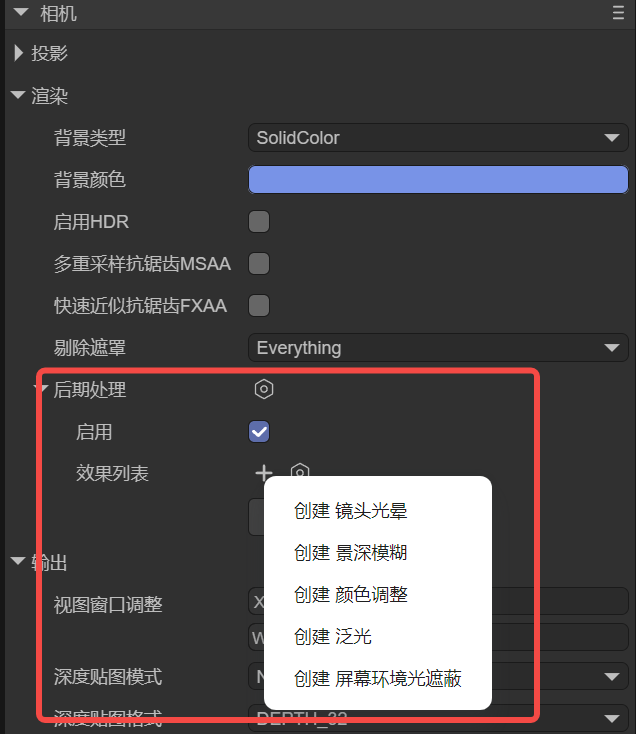Choose 创建 颜色调整 menu entry
This screenshot has width=636, height=734.
point(351,595)
